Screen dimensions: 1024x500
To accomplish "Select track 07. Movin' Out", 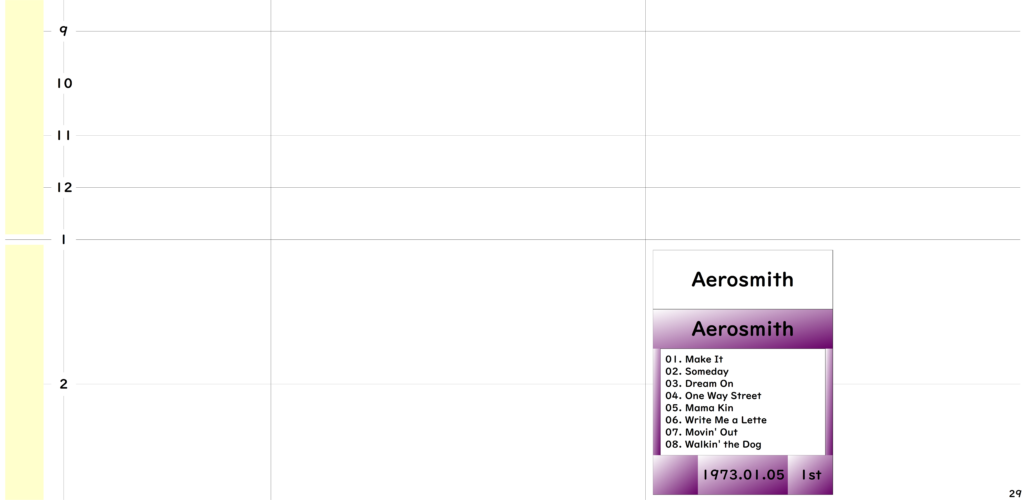I will tap(701, 432).
